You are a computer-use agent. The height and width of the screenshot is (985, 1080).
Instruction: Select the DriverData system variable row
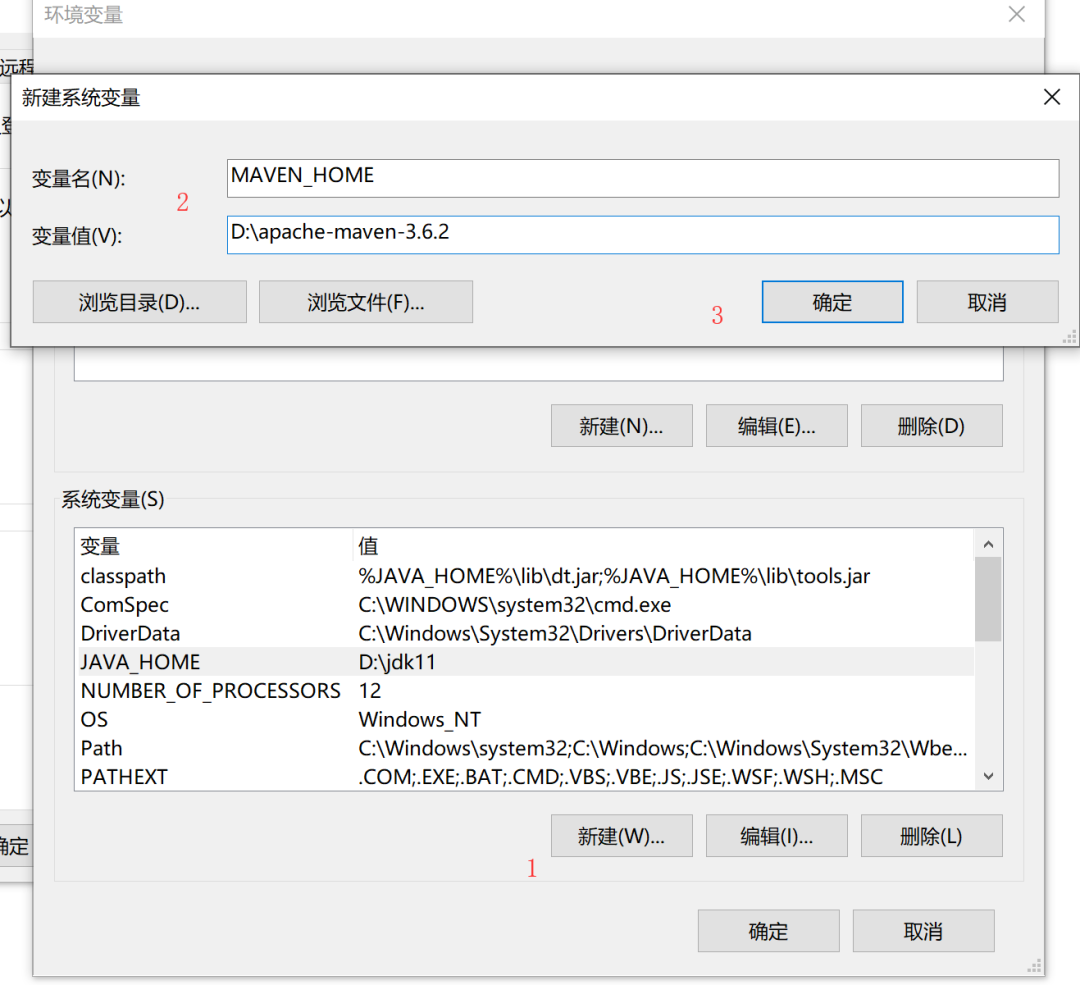pyautogui.click(x=525, y=633)
